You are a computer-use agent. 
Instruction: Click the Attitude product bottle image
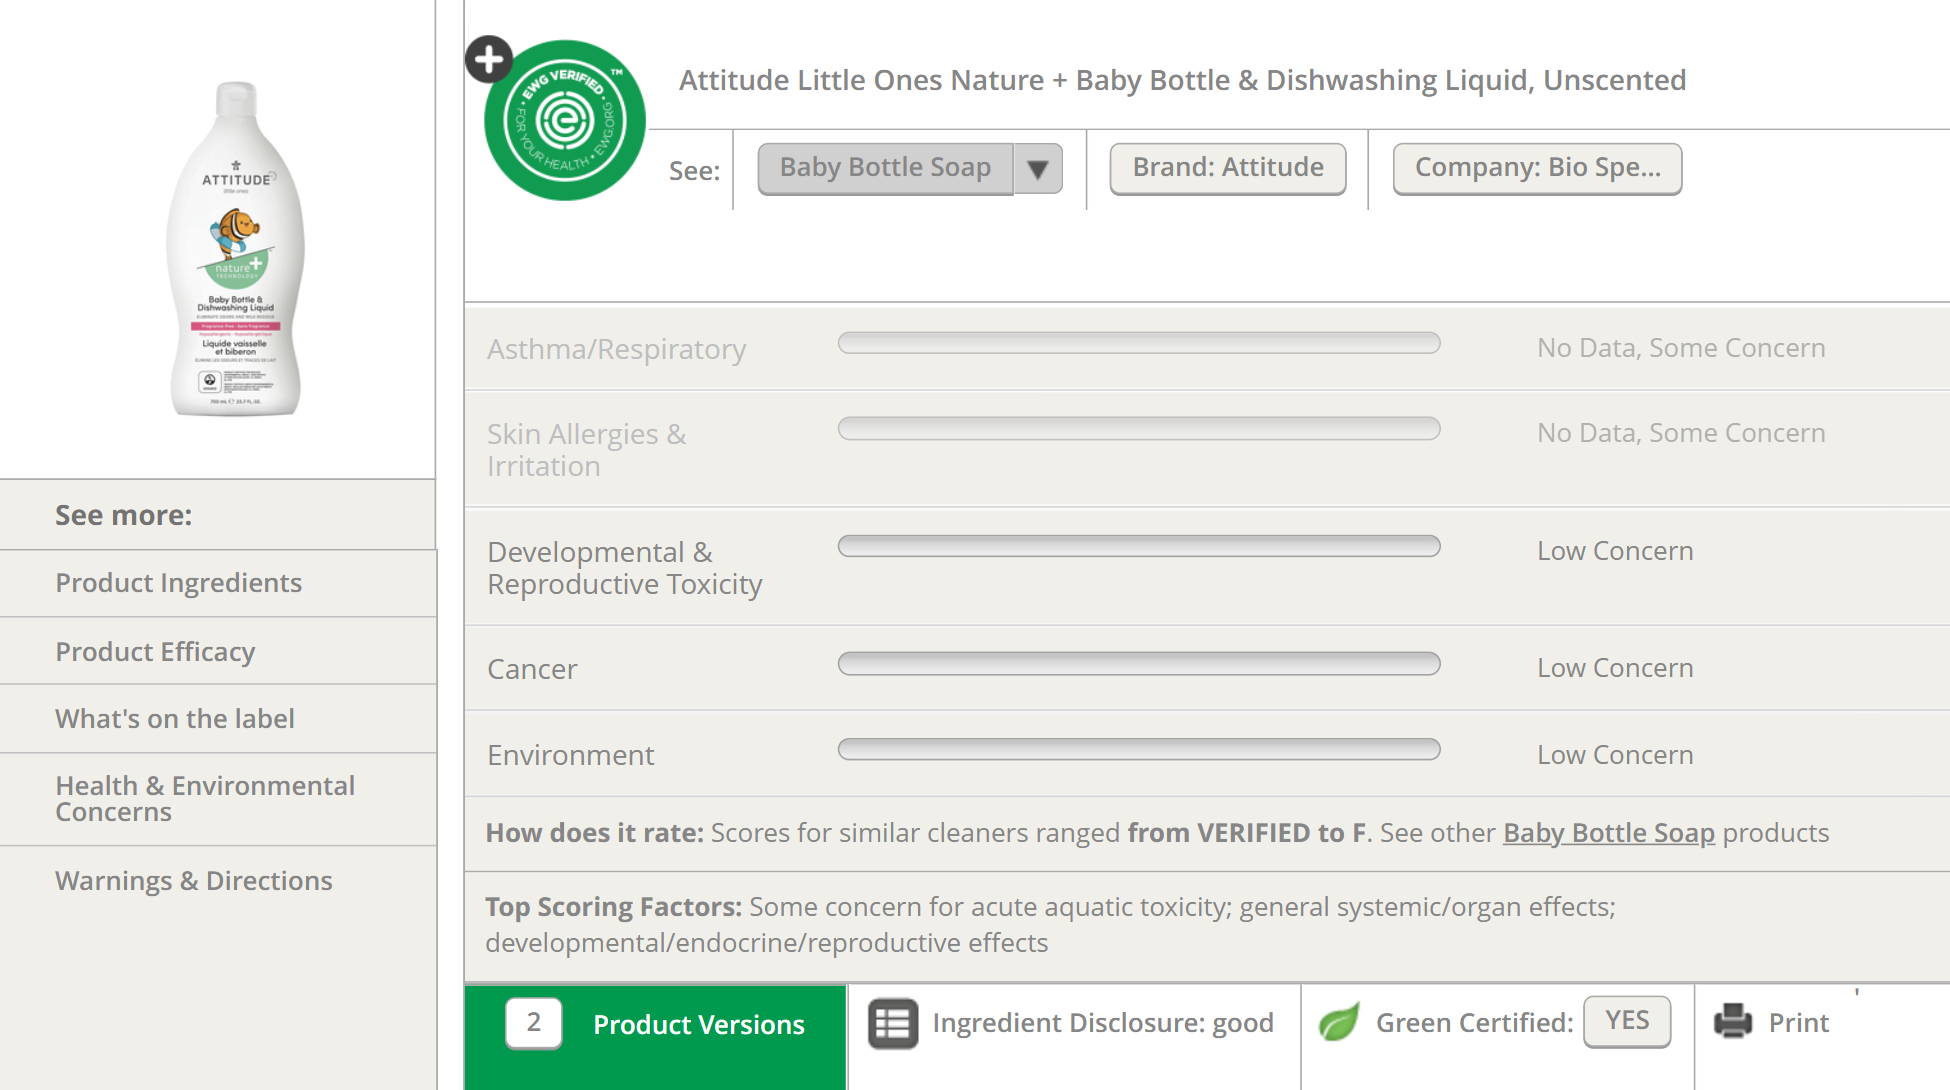tap(236, 248)
